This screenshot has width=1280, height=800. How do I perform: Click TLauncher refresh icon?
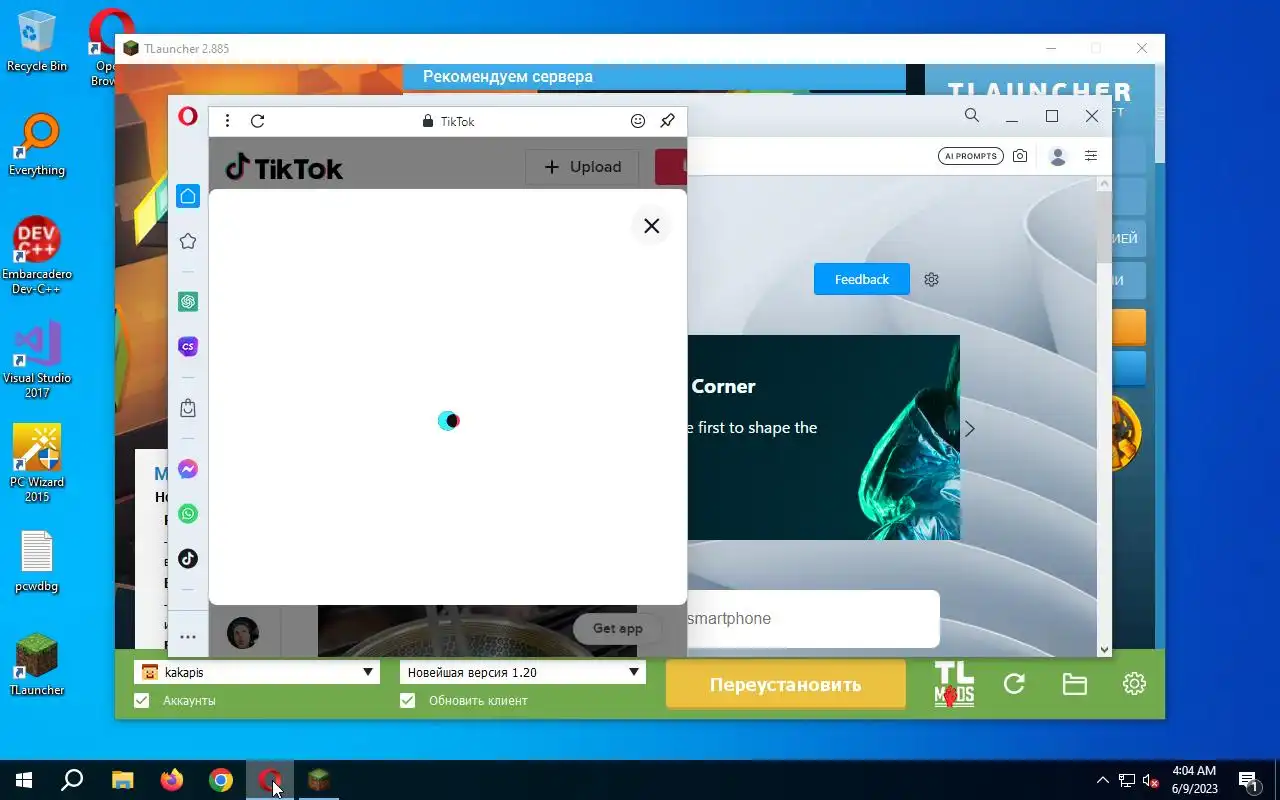pos(1014,684)
